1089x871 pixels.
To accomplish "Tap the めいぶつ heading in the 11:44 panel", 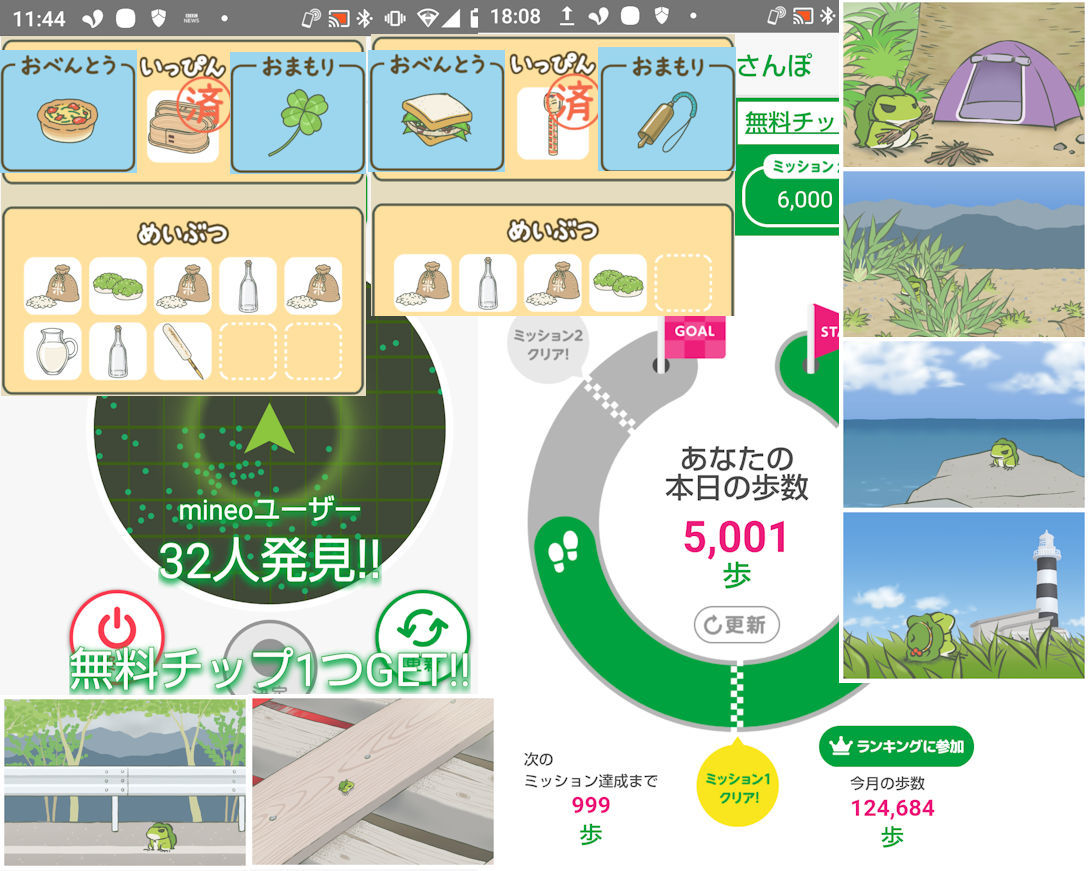I will coord(183,233).
